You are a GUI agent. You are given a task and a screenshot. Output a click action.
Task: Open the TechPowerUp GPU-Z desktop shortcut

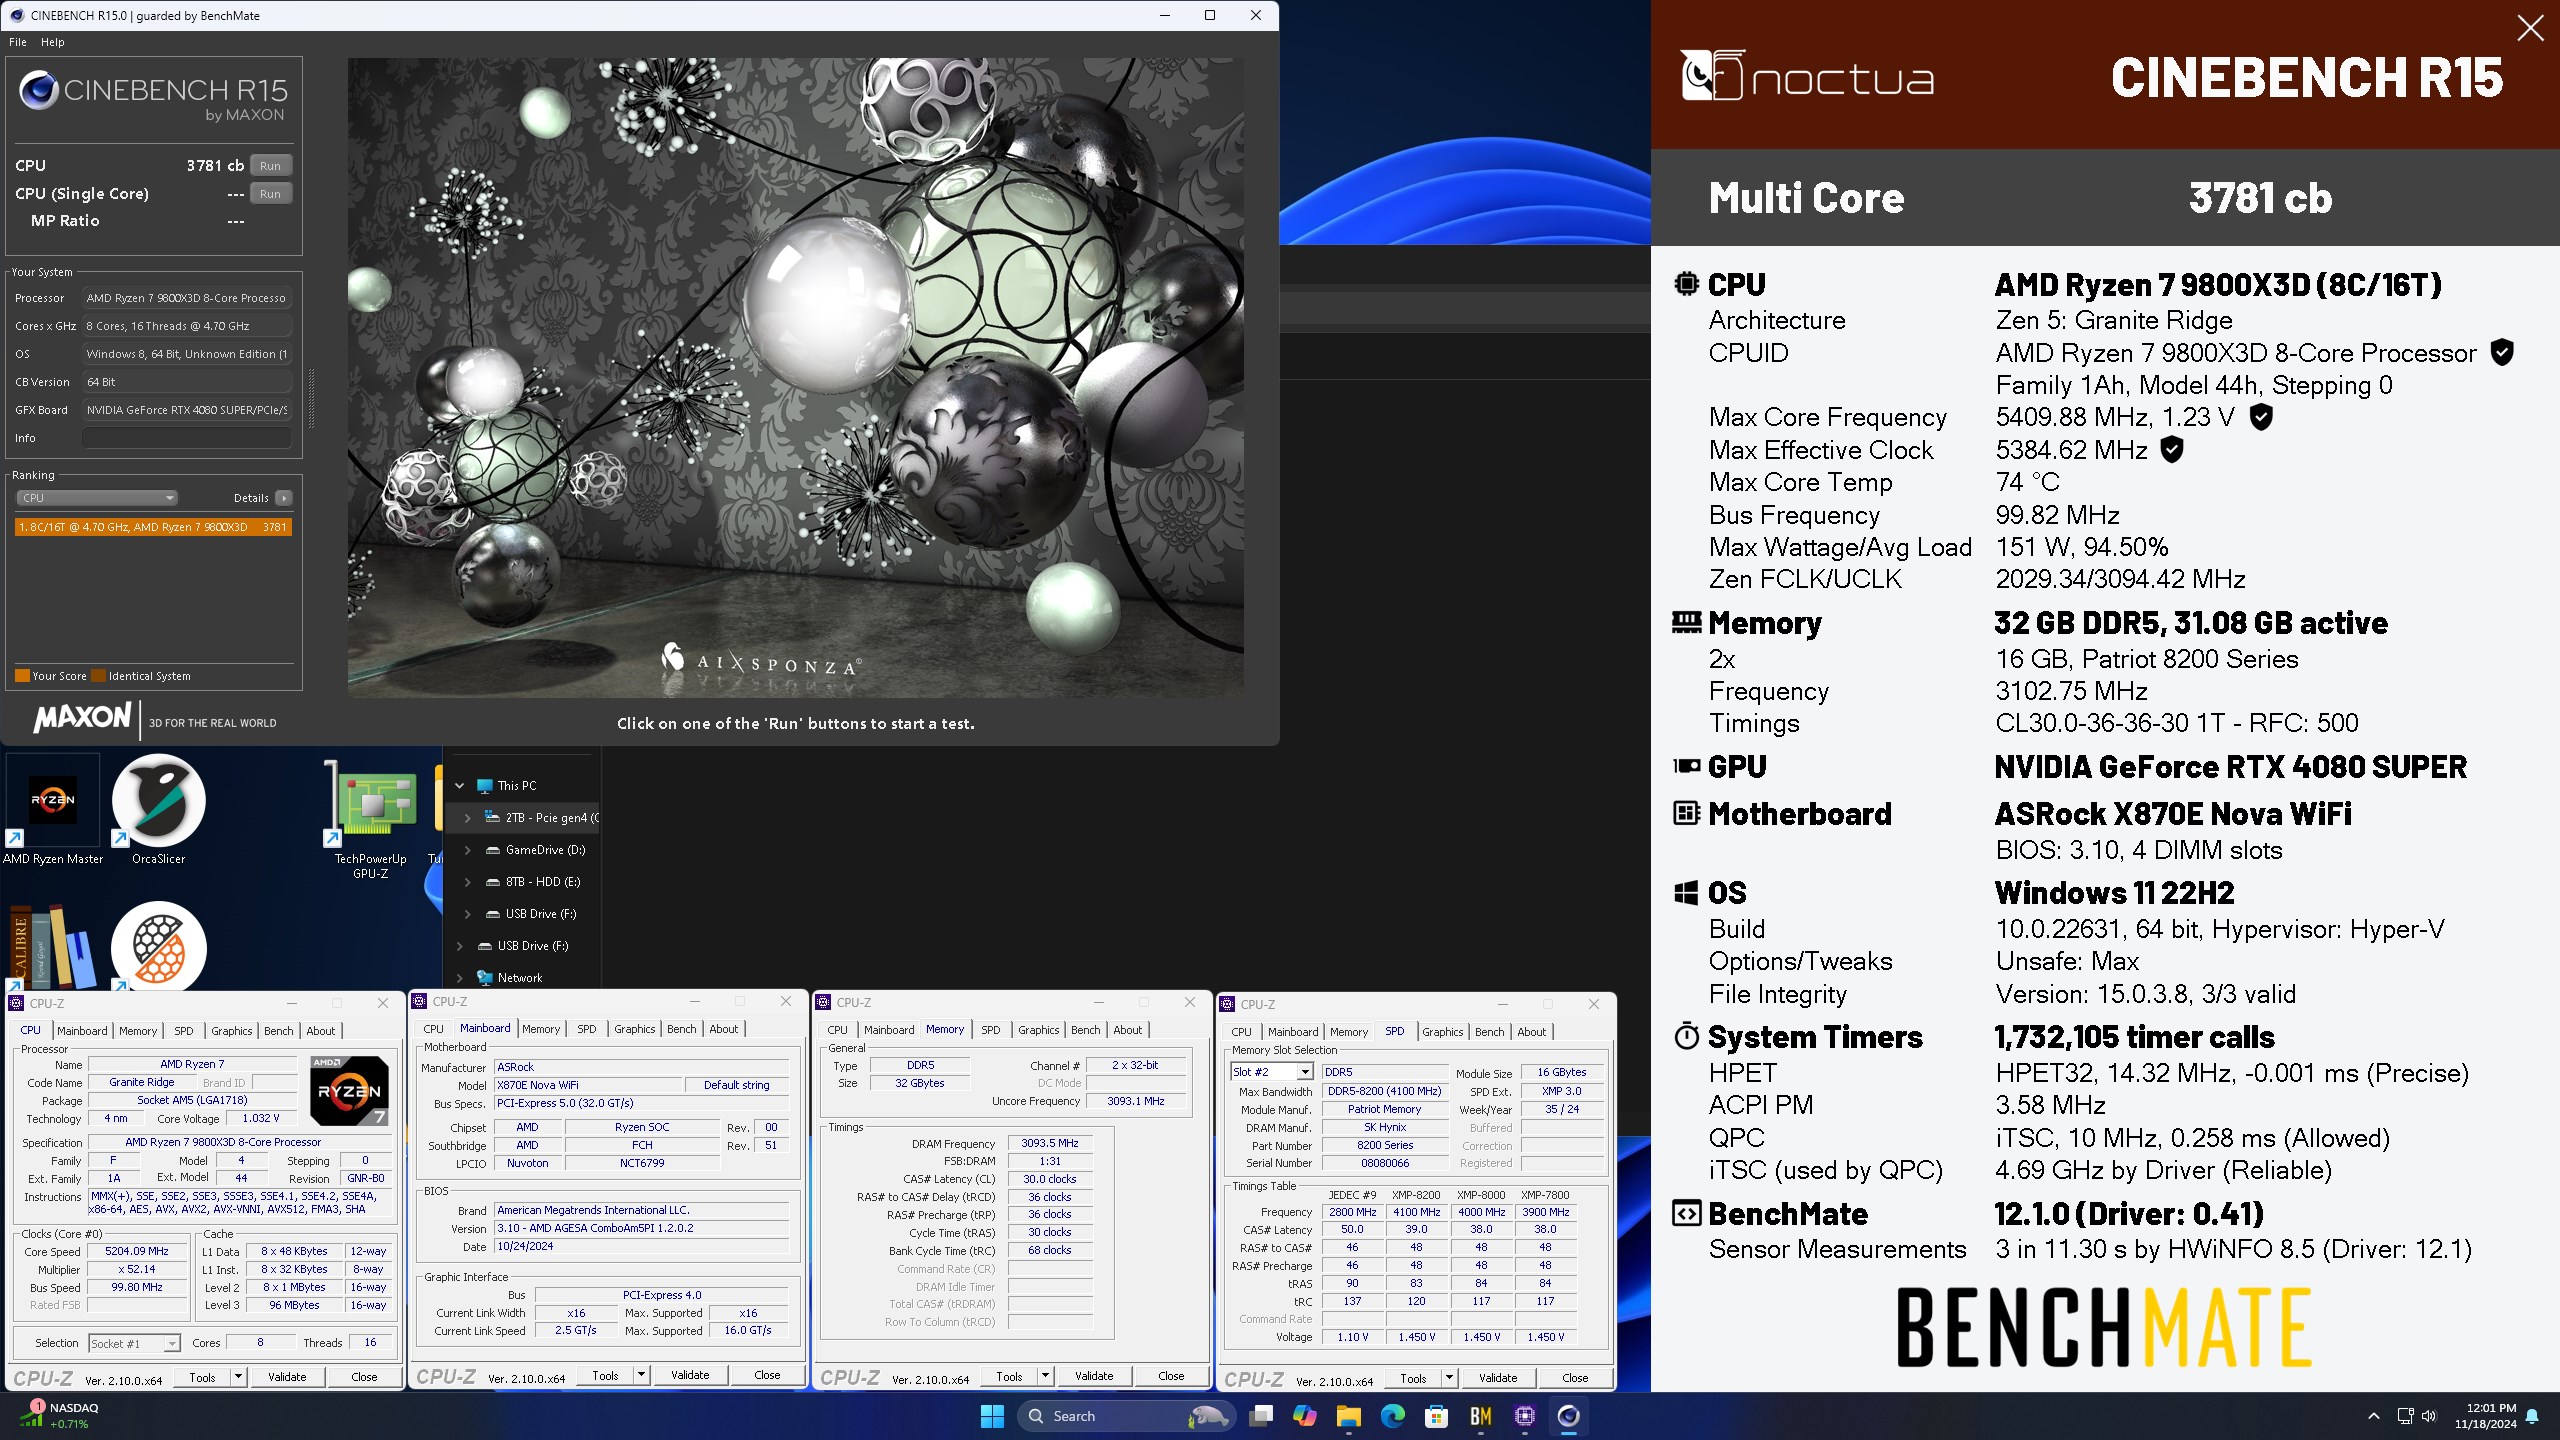coord(370,818)
